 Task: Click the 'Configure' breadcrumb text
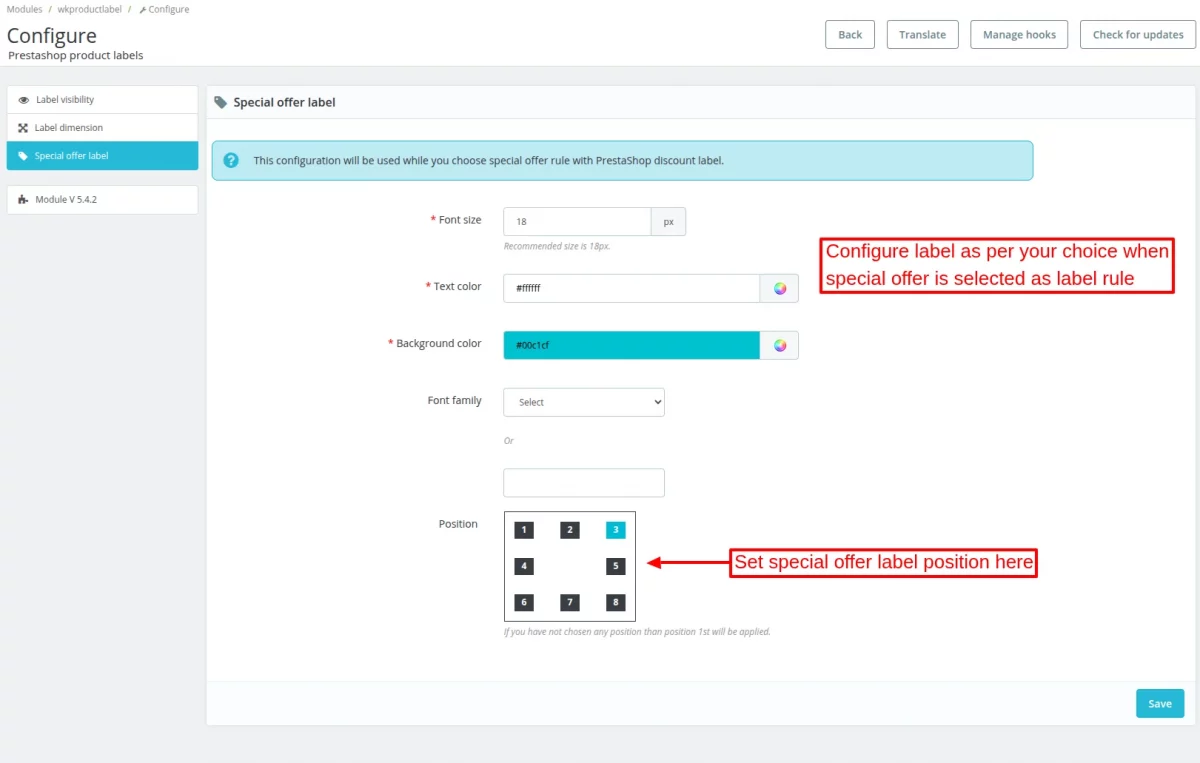click(168, 9)
